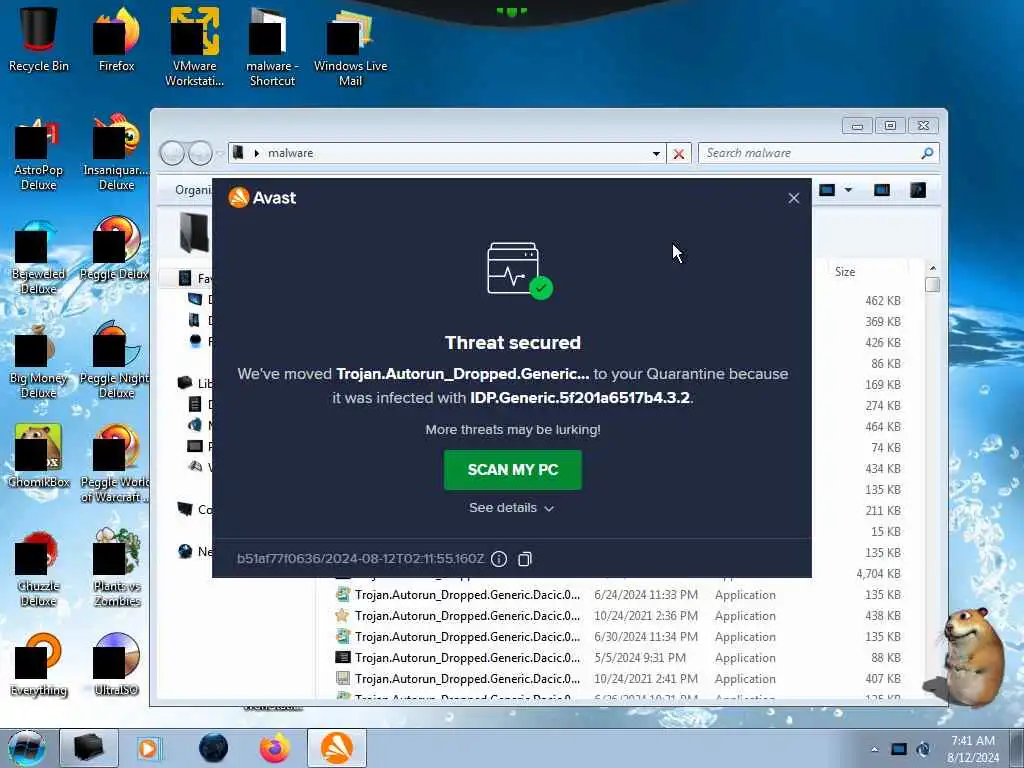Click the green SCAN MY PC button
The image size is (1024, 768).
[x=513, y=470]
